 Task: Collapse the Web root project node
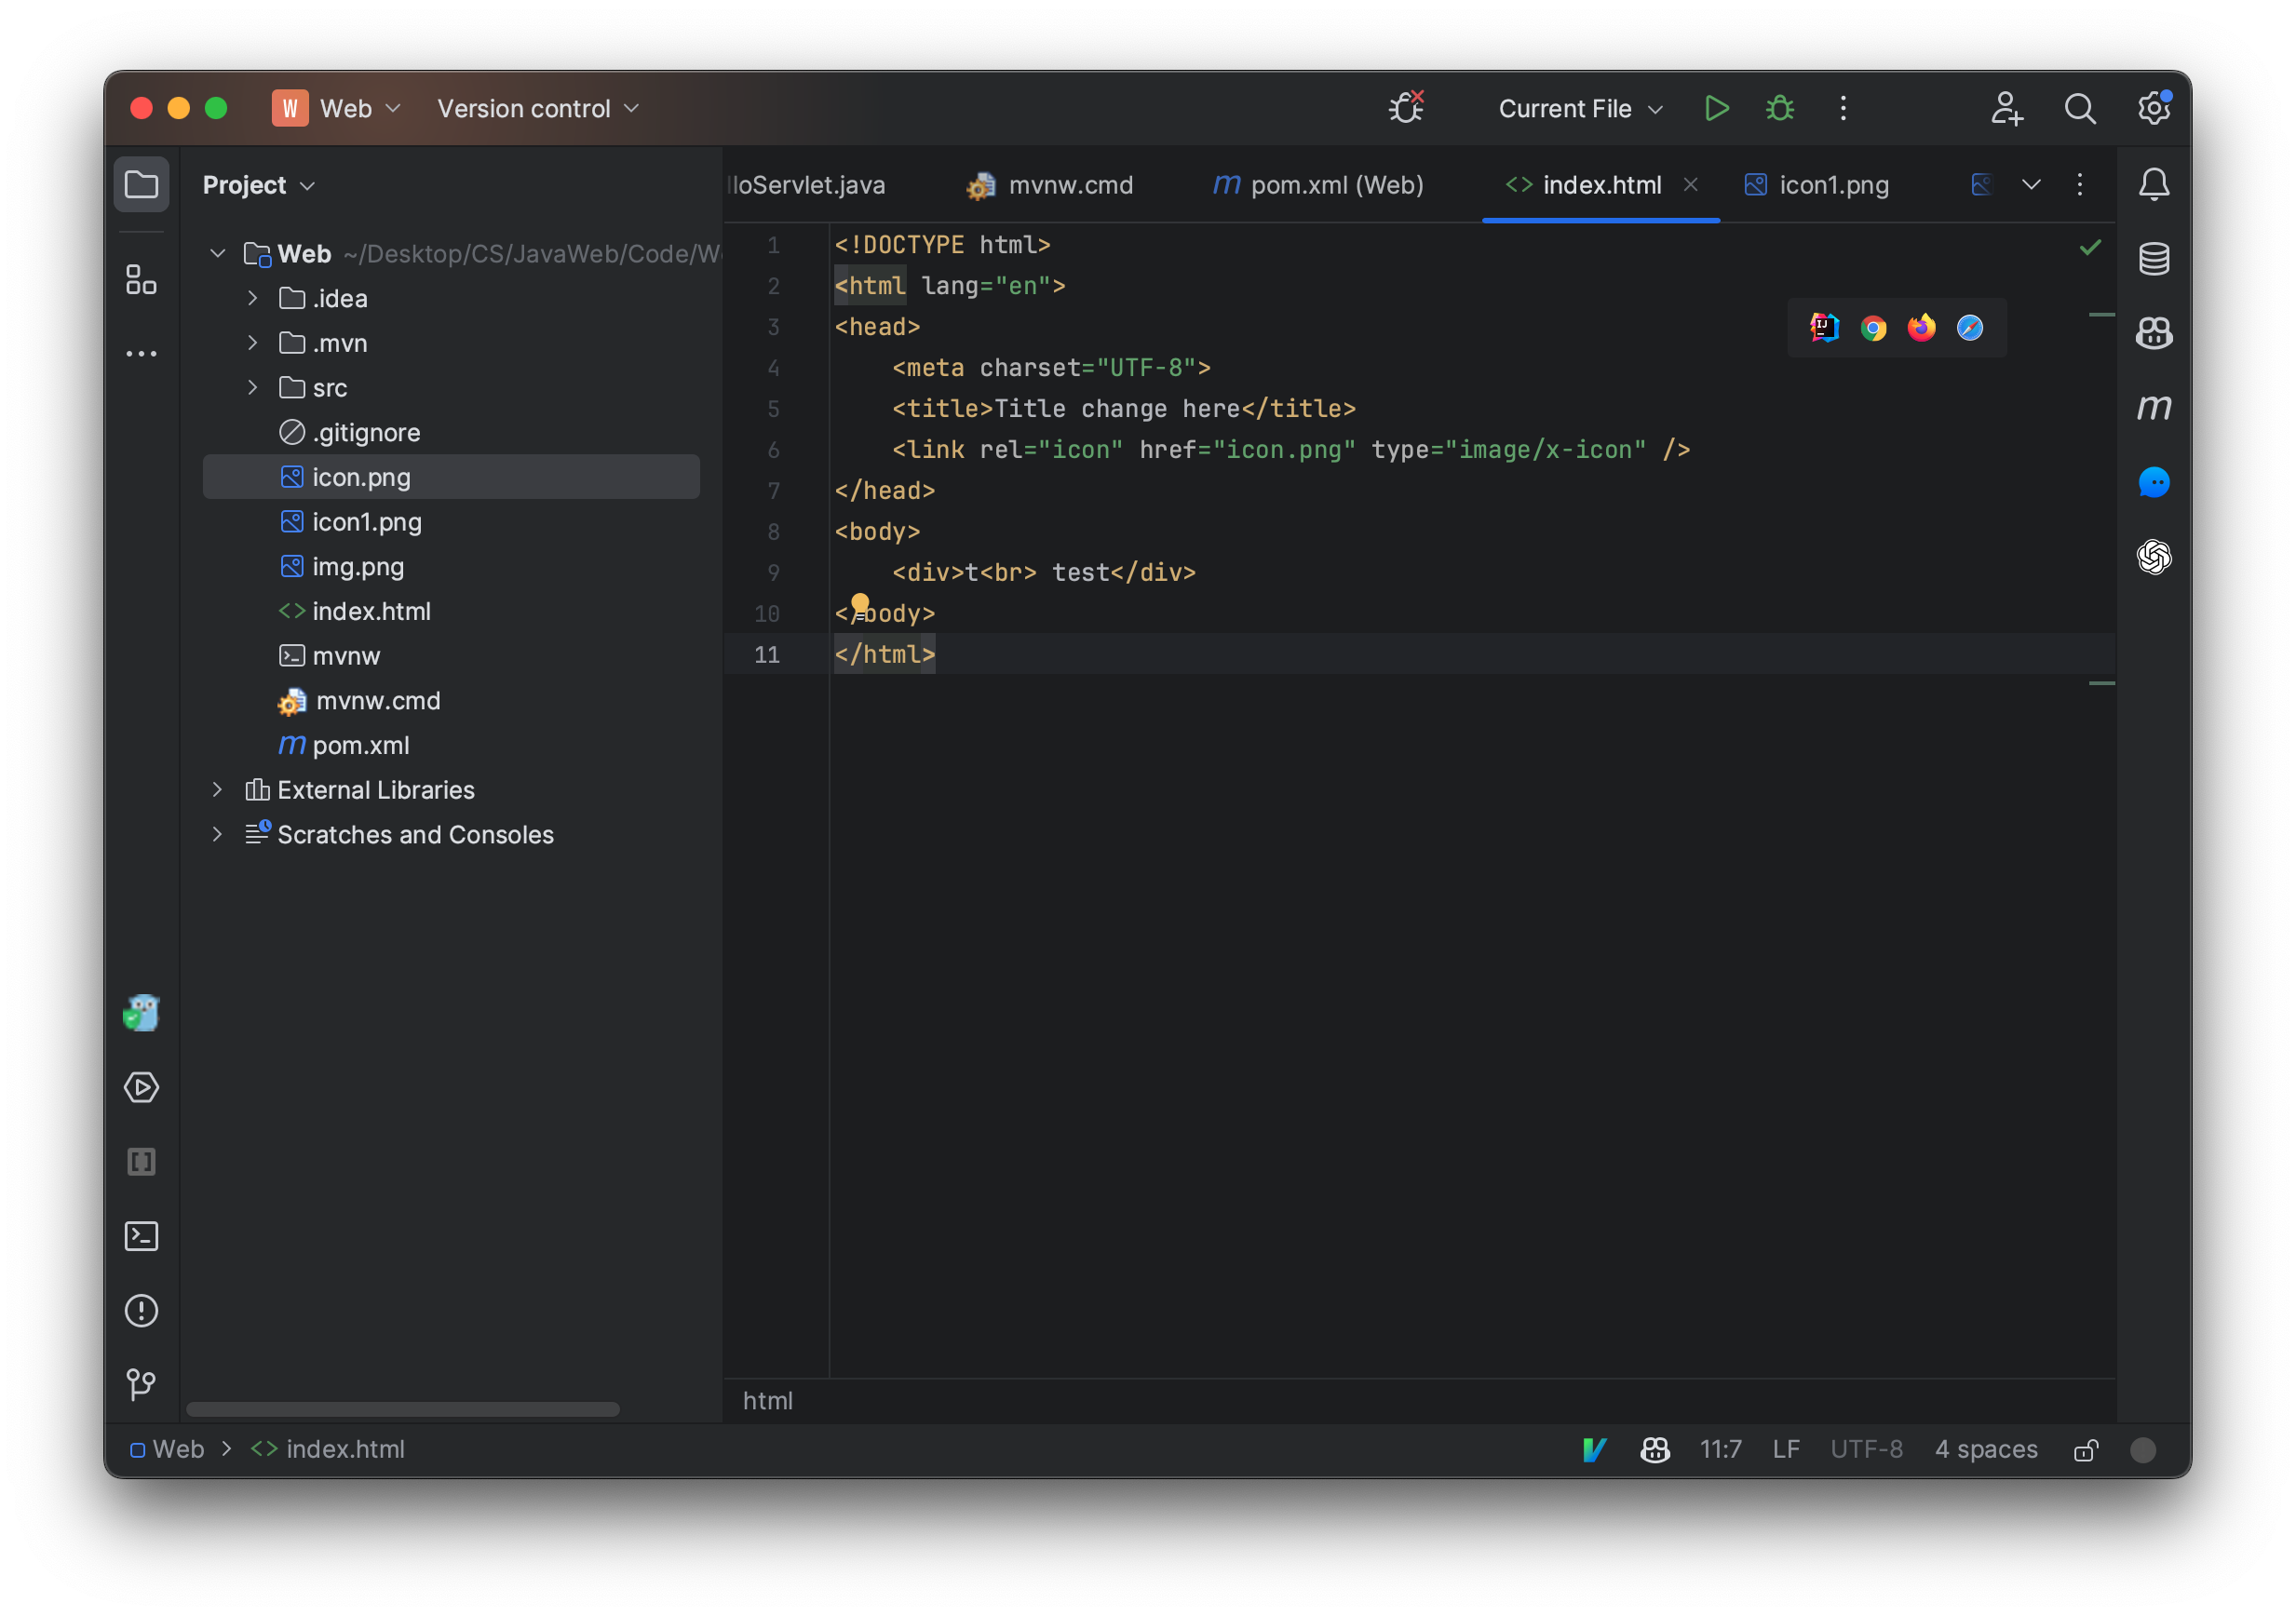[x=217, y=254]
